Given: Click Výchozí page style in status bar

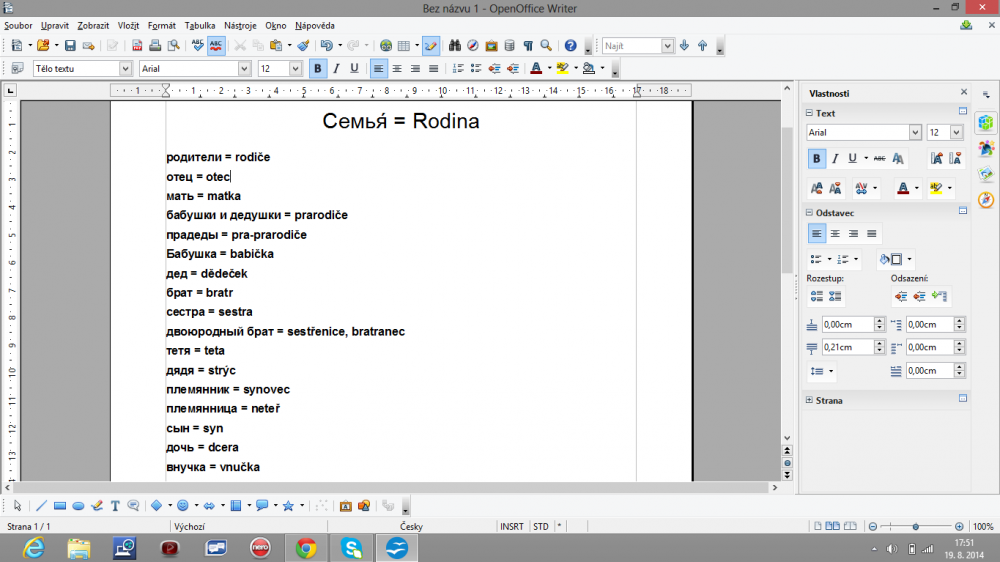Looking at the screenshot, I should point(189,526).
